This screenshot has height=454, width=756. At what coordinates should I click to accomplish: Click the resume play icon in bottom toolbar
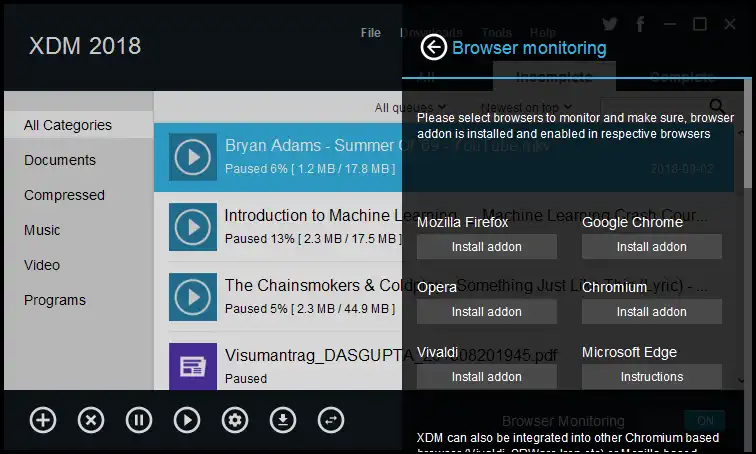point(187,420)
